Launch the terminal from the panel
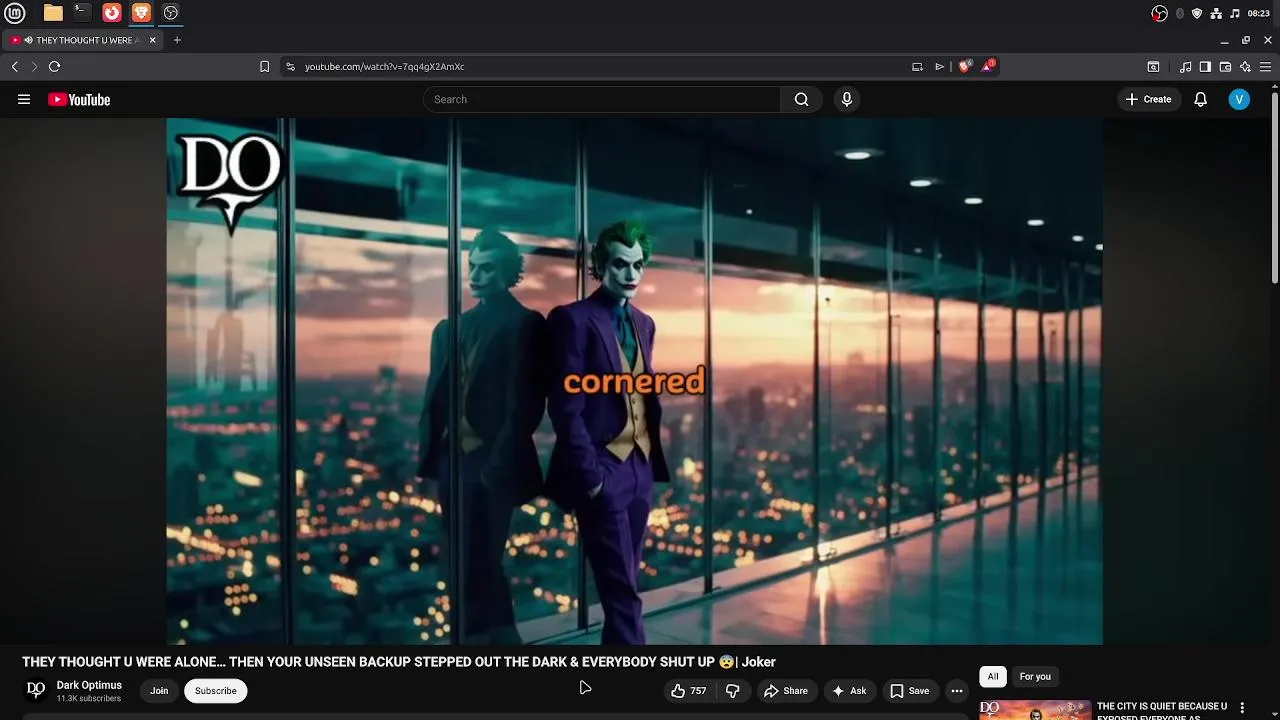 [82, 13]
